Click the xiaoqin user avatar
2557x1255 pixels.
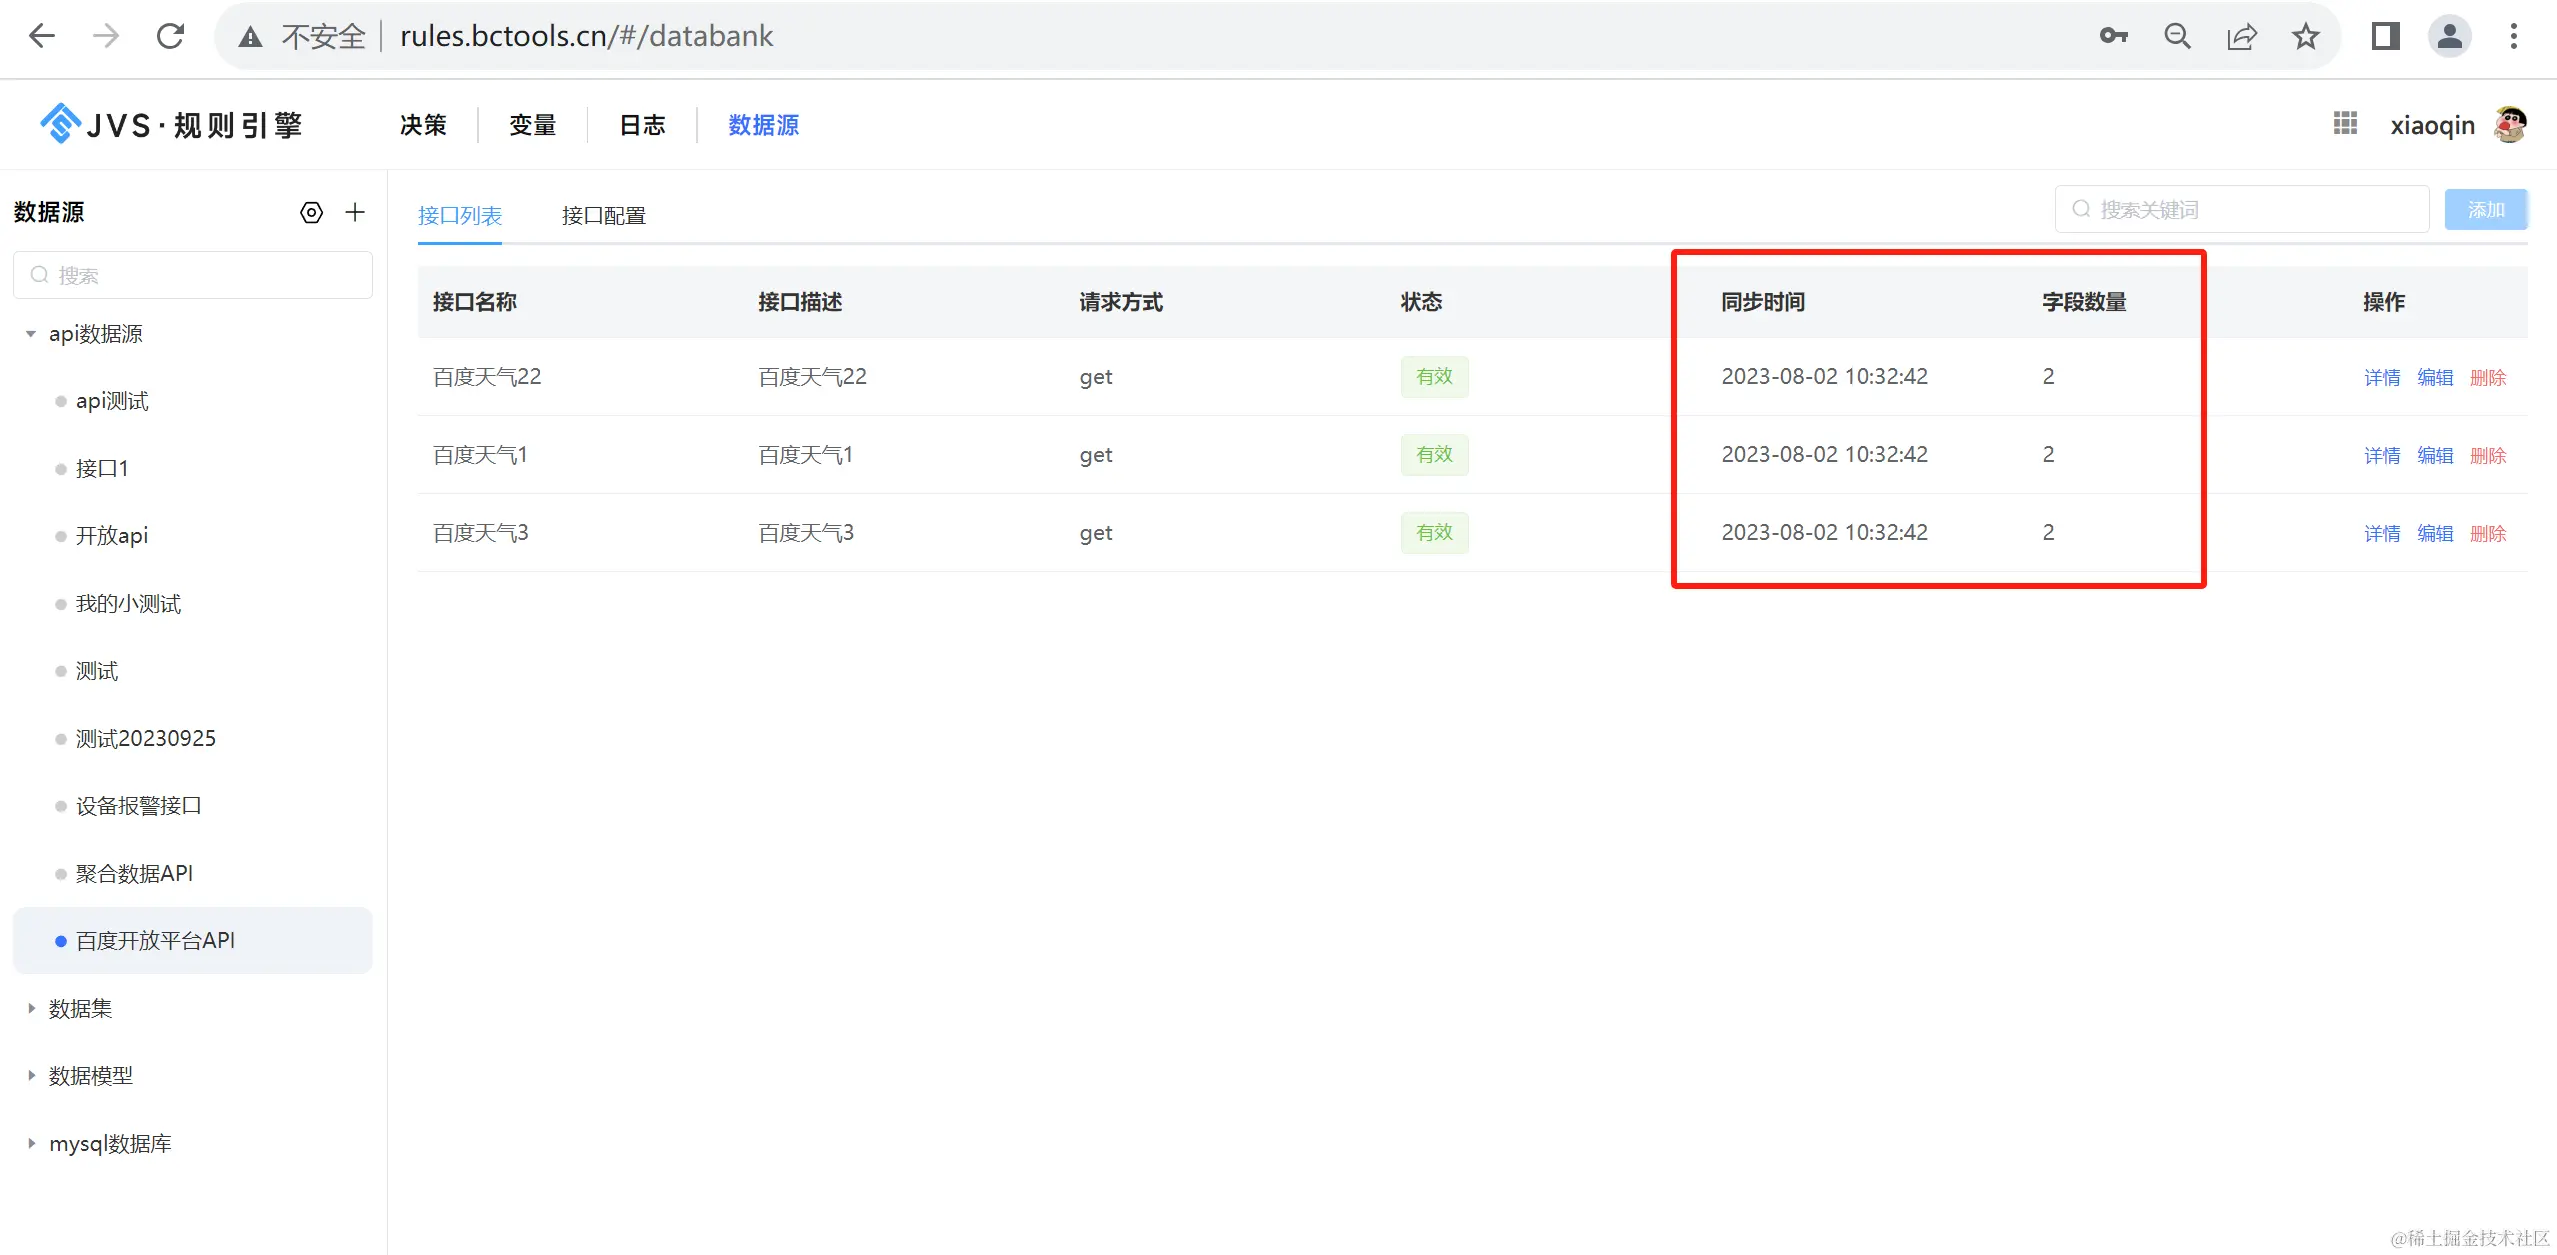[2510, 124]
